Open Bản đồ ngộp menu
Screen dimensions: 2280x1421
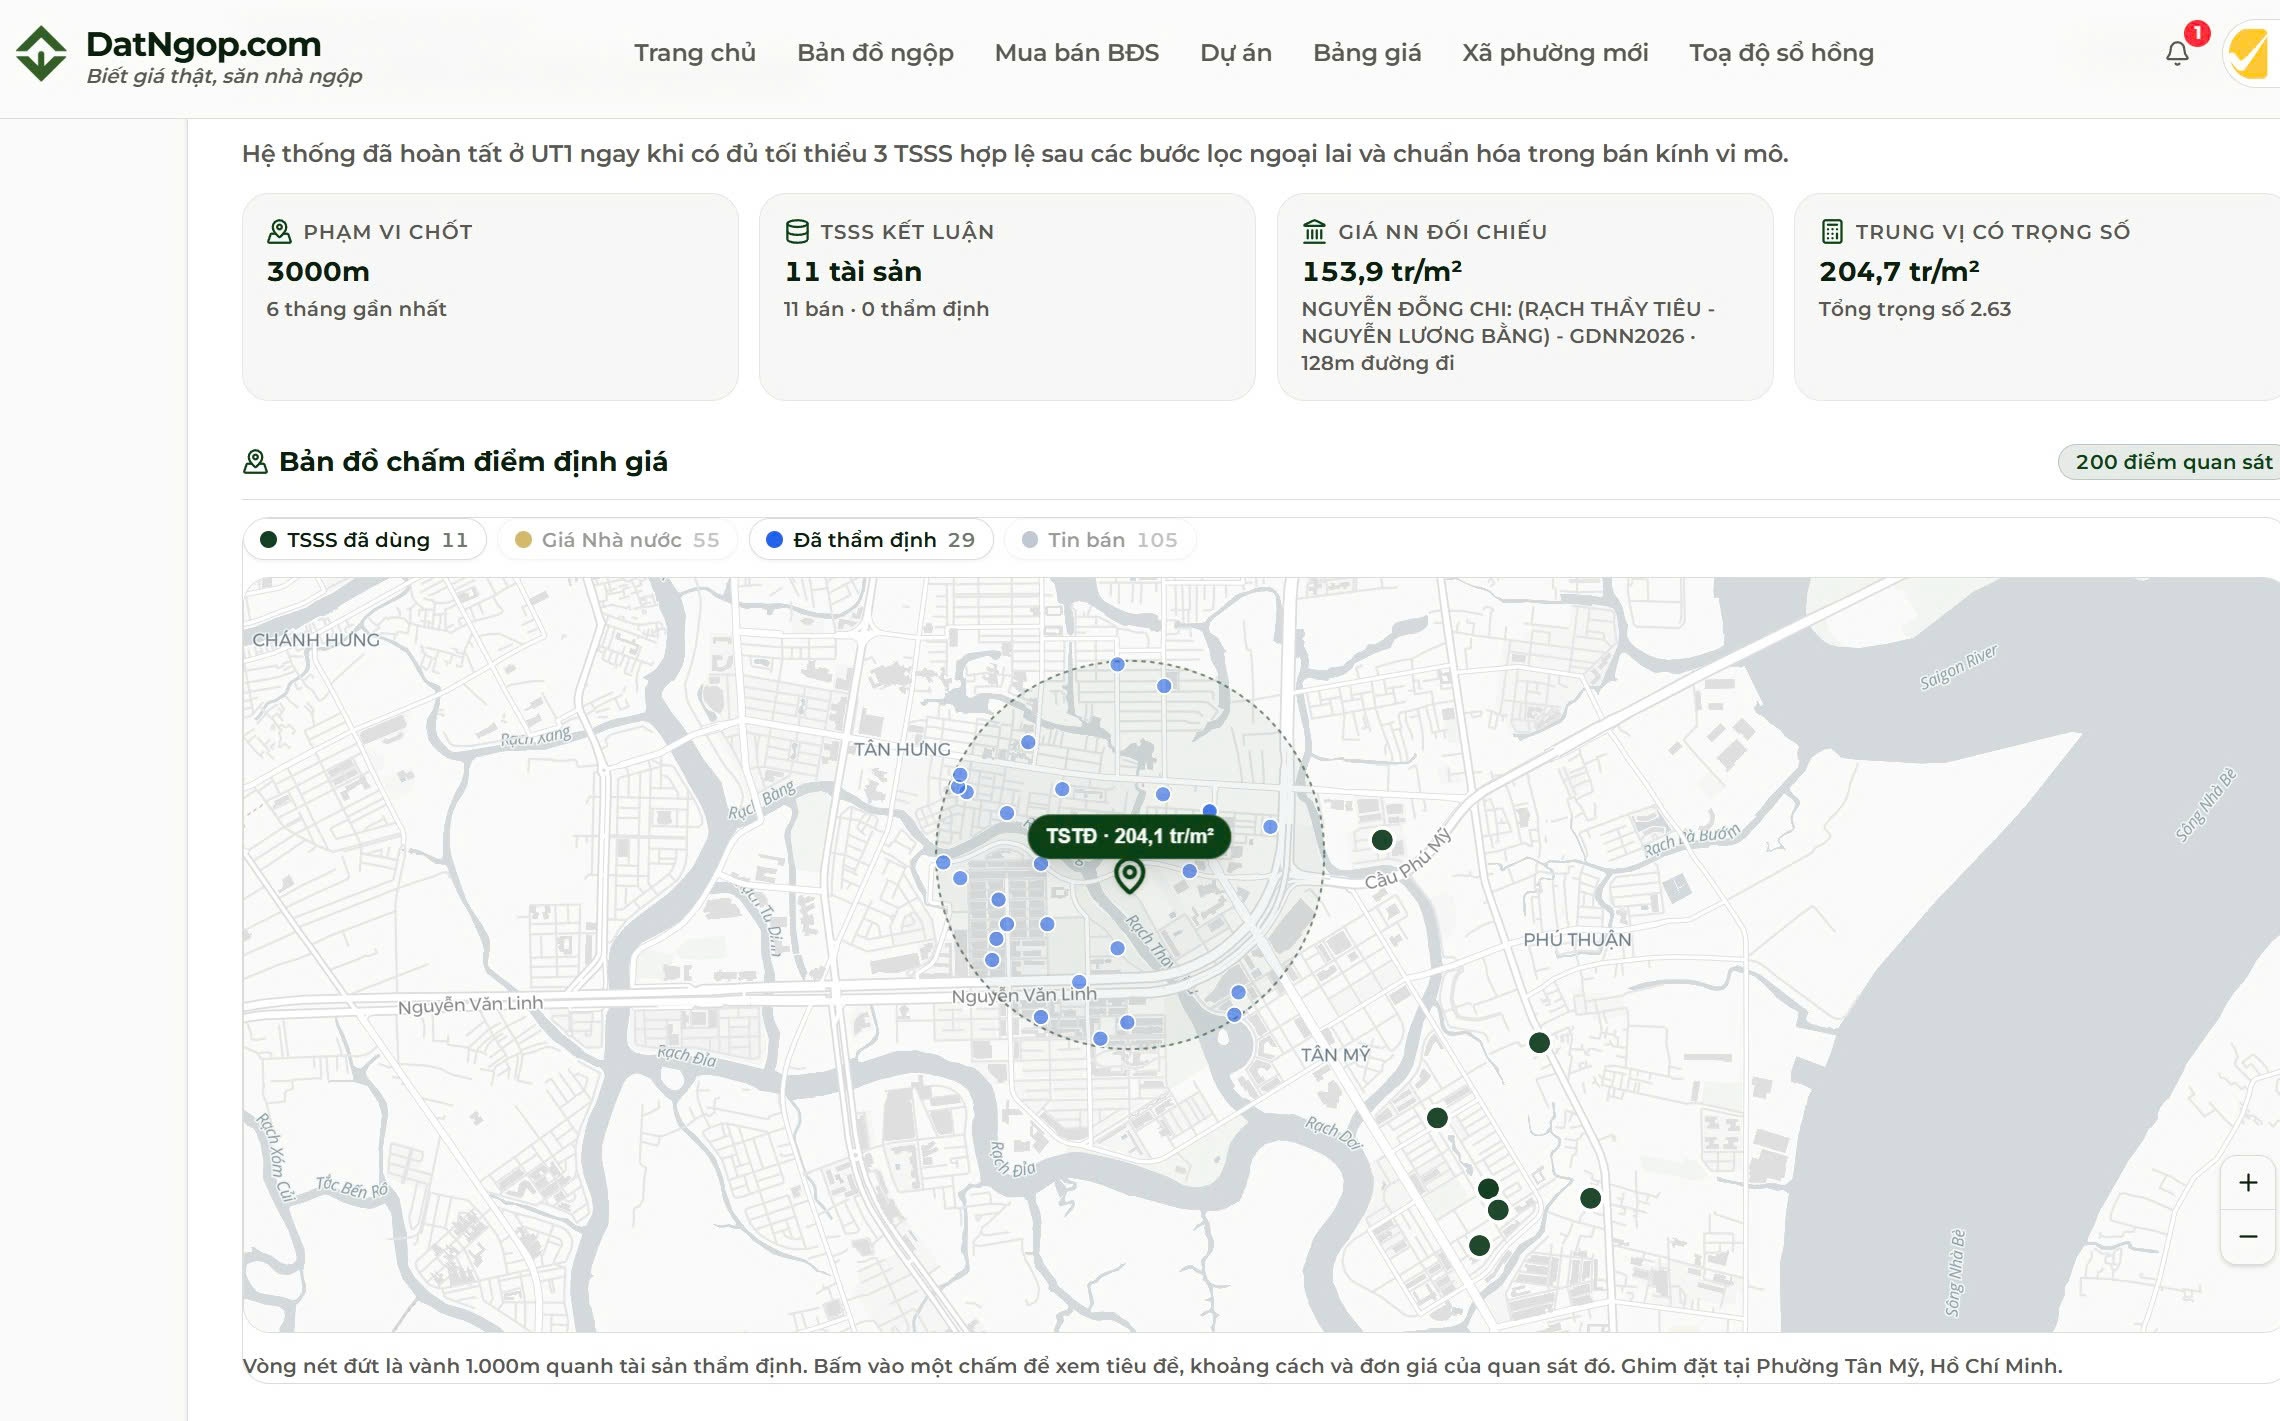pos(875,53)
